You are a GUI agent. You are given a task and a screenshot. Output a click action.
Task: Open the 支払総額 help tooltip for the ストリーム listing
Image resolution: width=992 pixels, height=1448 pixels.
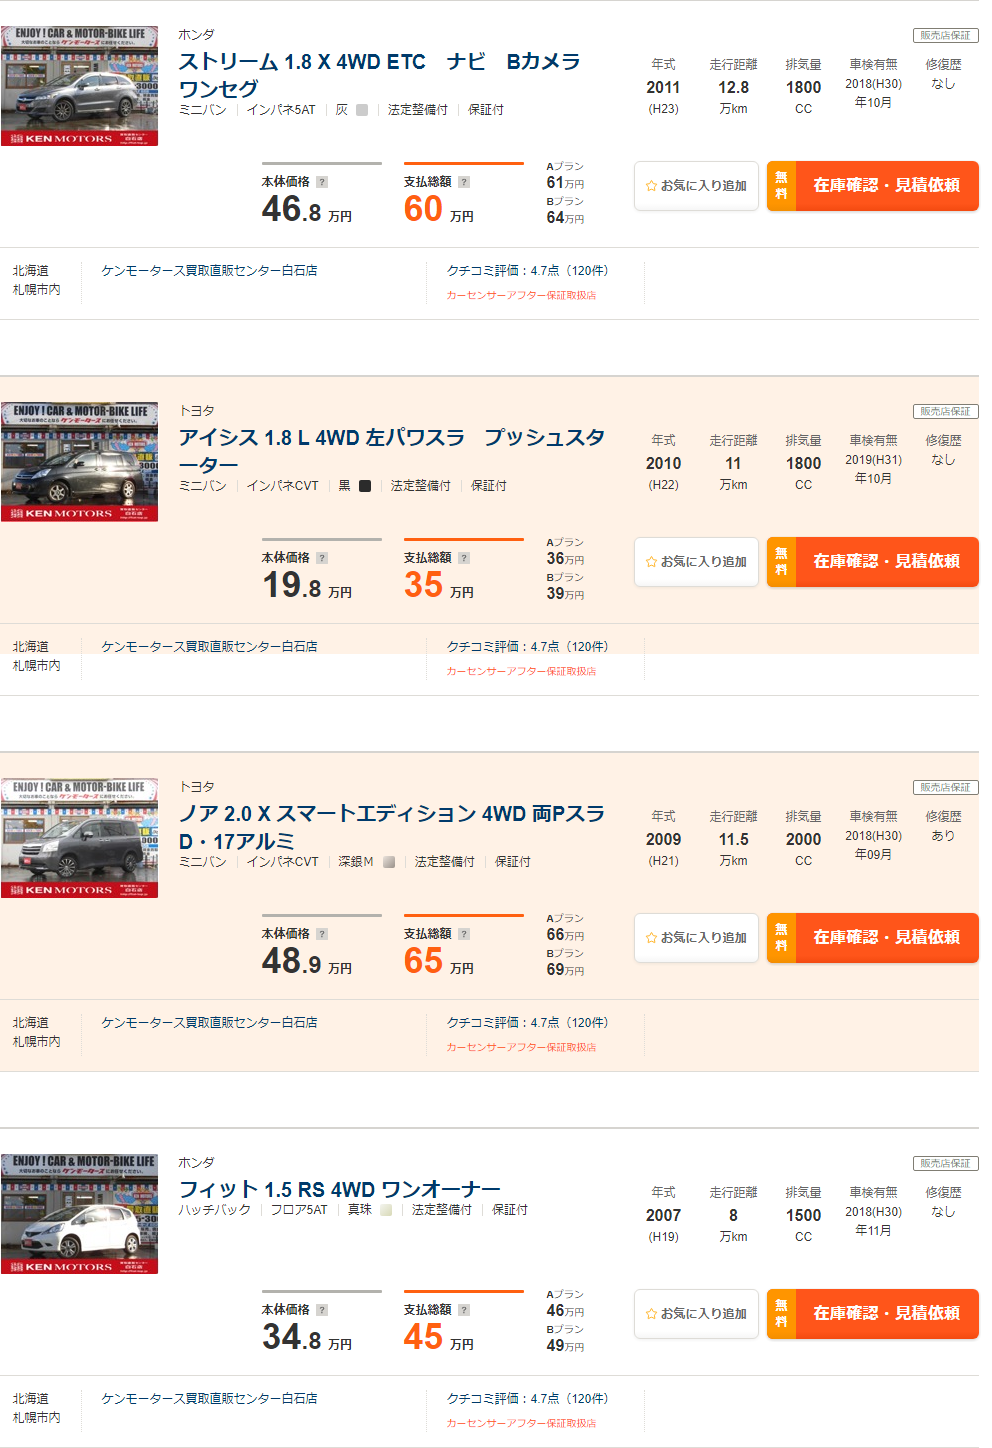point(463,181)
